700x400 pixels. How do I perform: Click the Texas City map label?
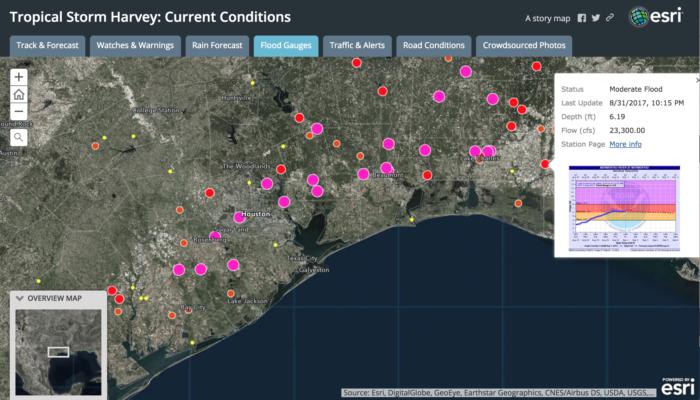(302, 258)
